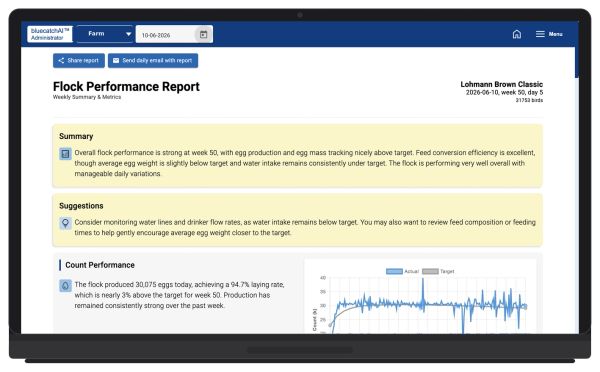This screenshot has width=600, height=372.
Task: Click the 2026-06-10, week 50, day 5 text
Action: point(504,93)
